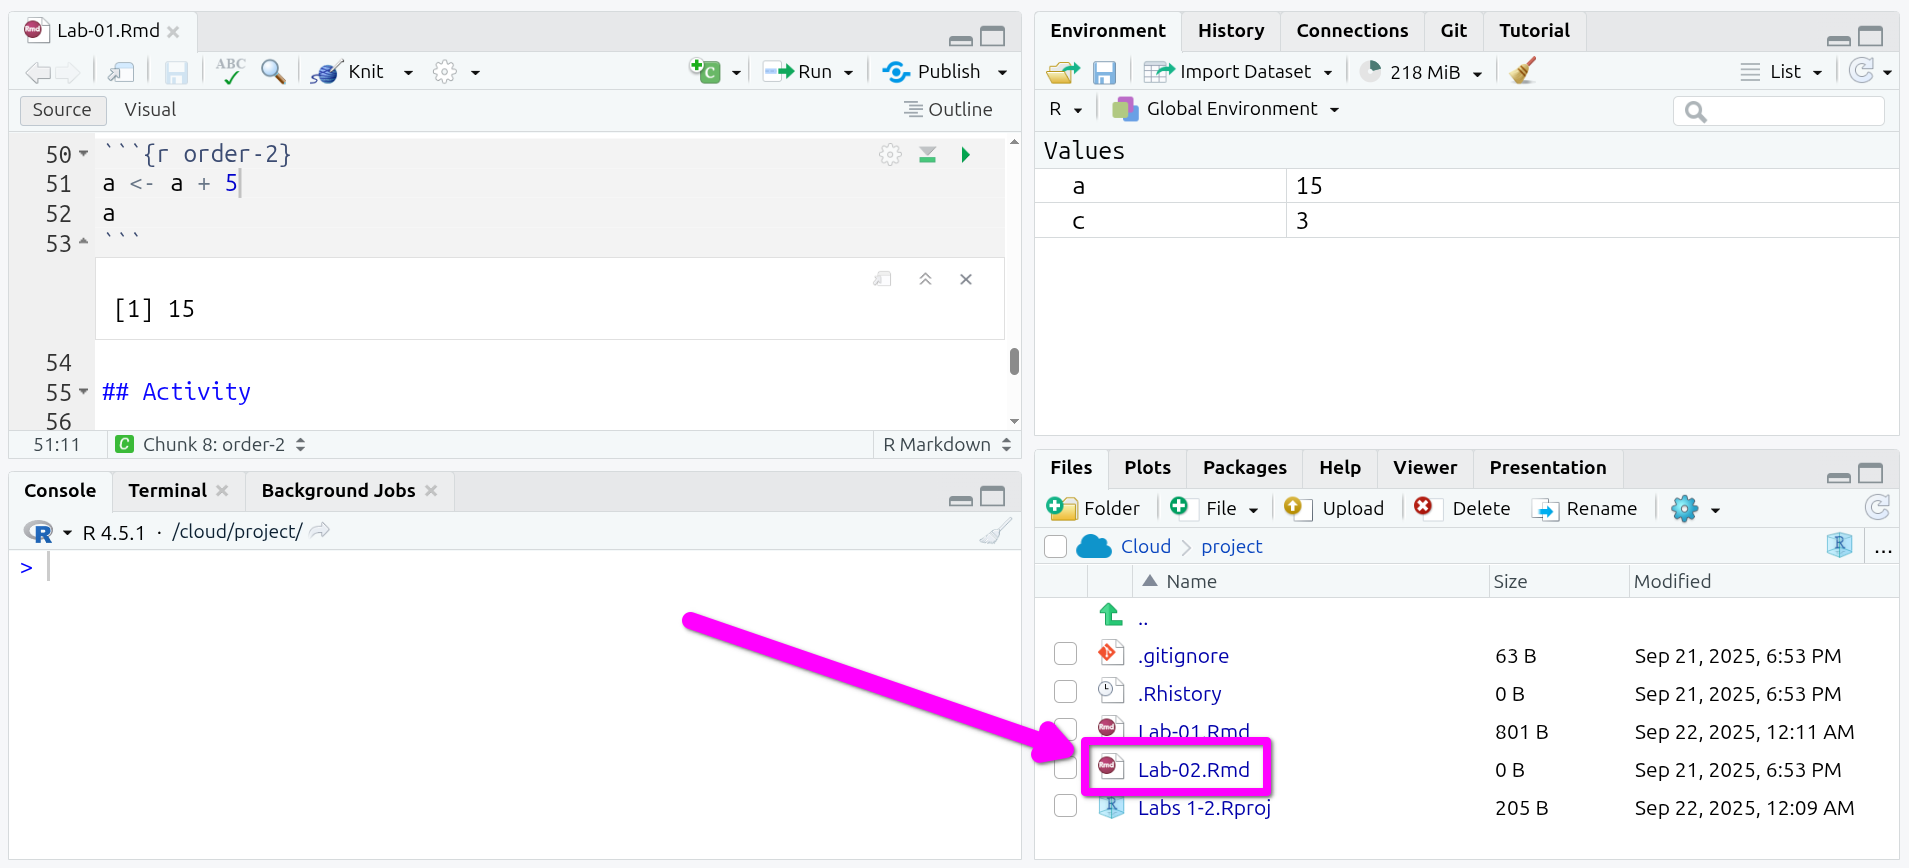Open the Lab-02.Rmd file

pos(1193,770)
